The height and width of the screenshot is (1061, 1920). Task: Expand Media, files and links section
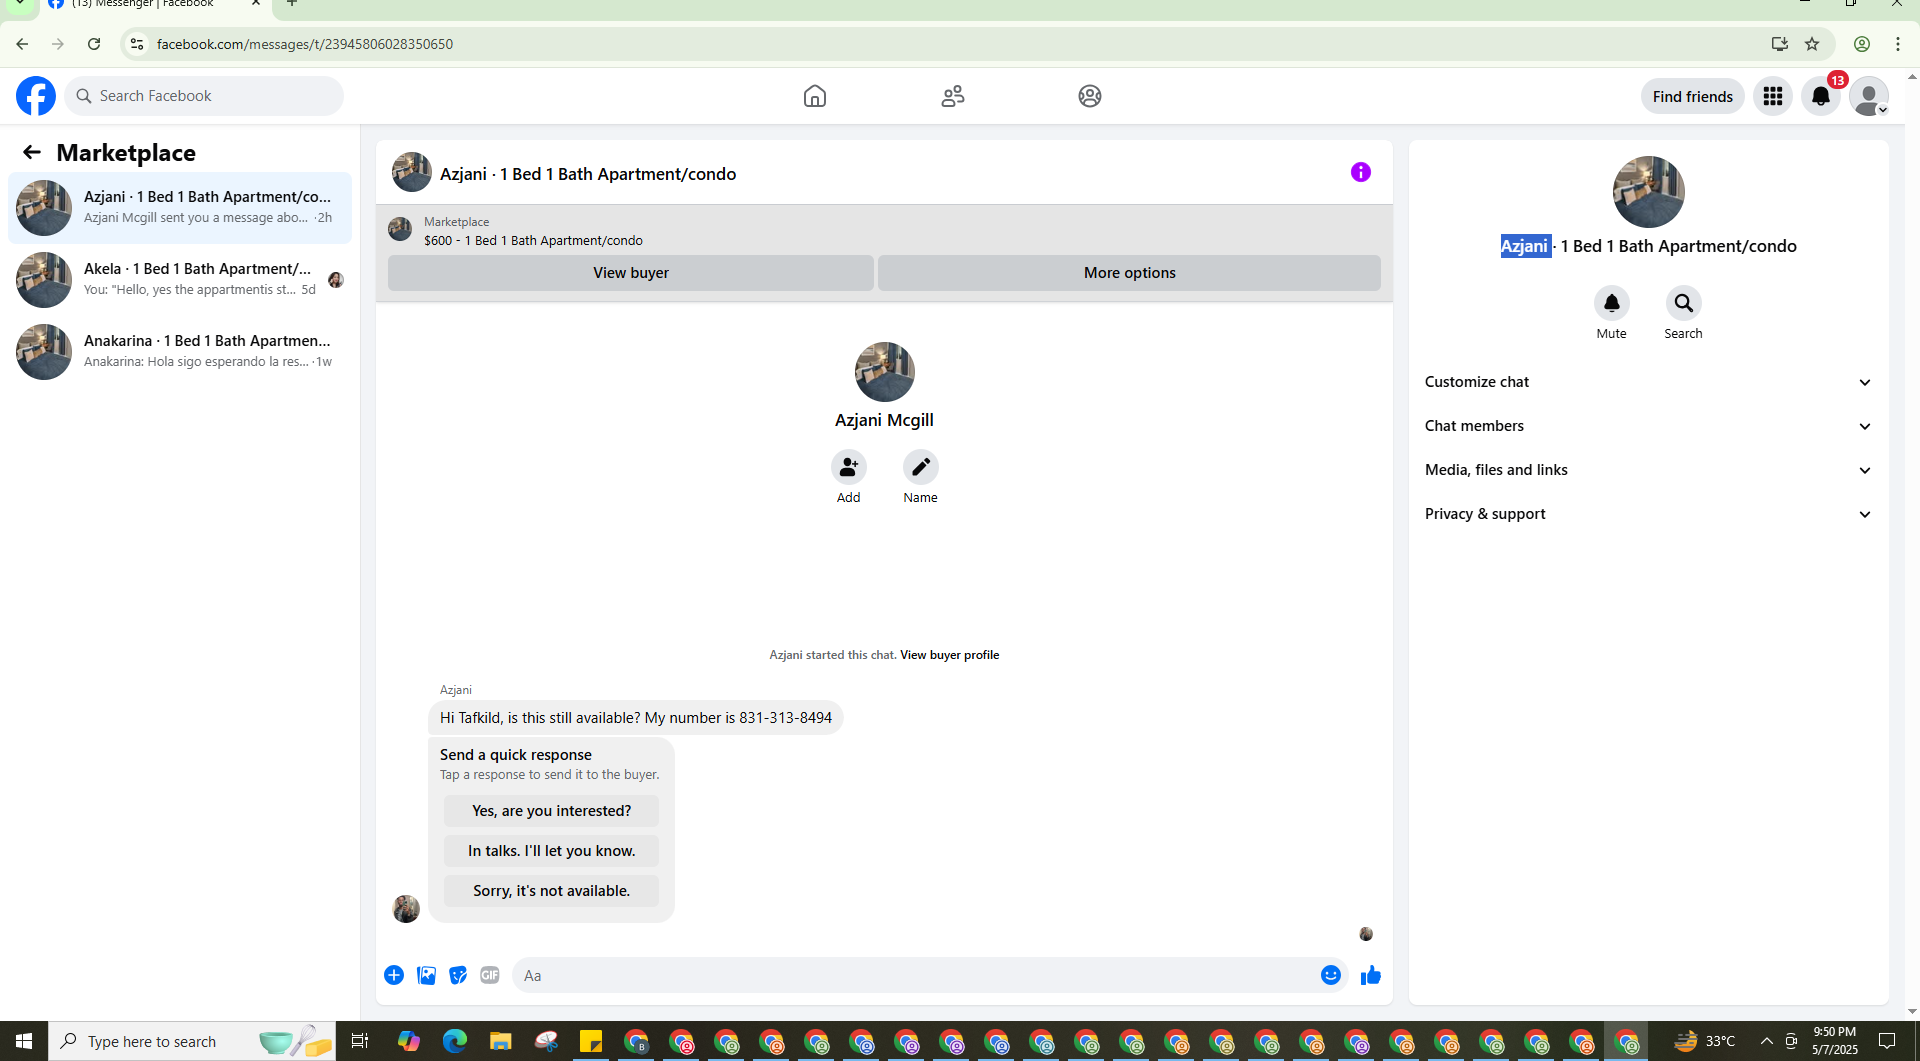[x=1648, y=470]
